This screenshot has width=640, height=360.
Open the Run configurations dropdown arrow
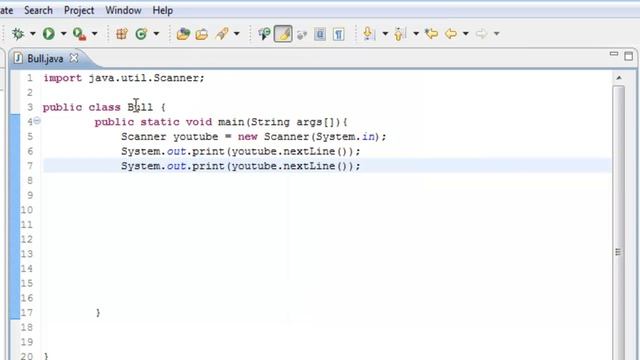(64, 34)
